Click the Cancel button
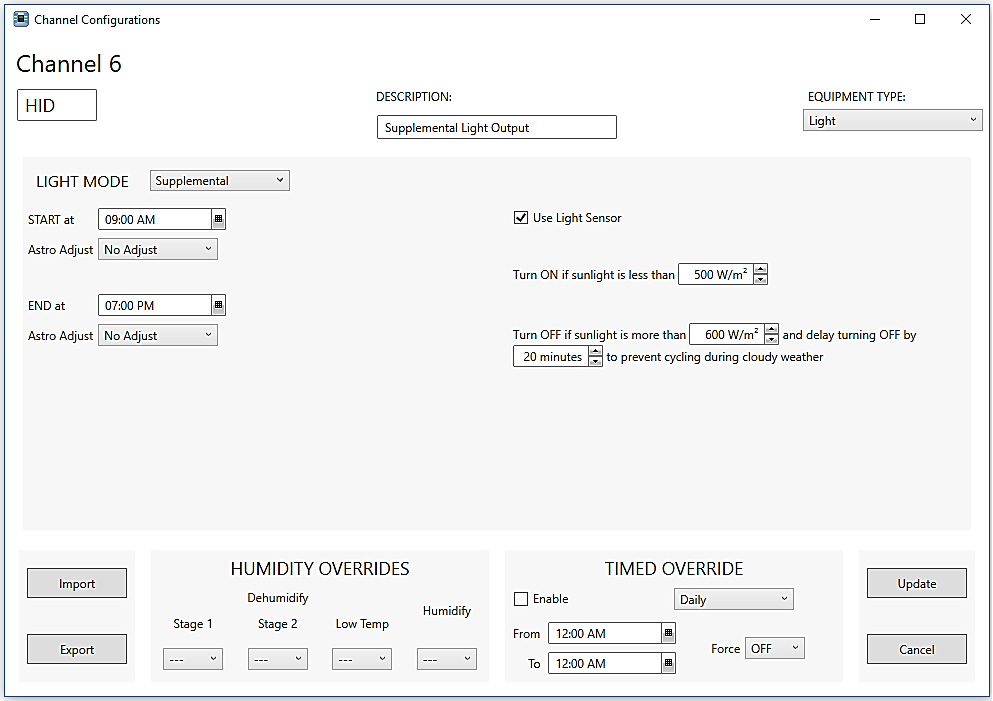993x701 pixels. point(916,649)
